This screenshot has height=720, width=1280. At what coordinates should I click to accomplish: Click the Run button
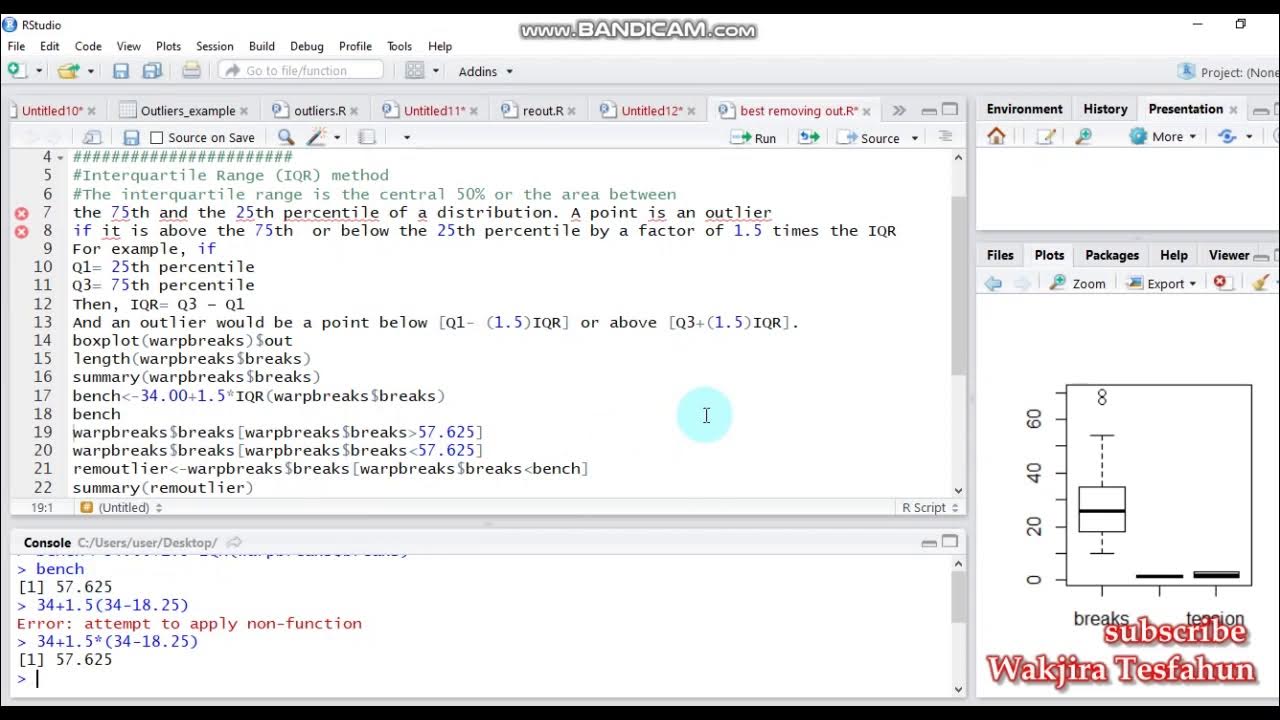[x=753, y=138]
